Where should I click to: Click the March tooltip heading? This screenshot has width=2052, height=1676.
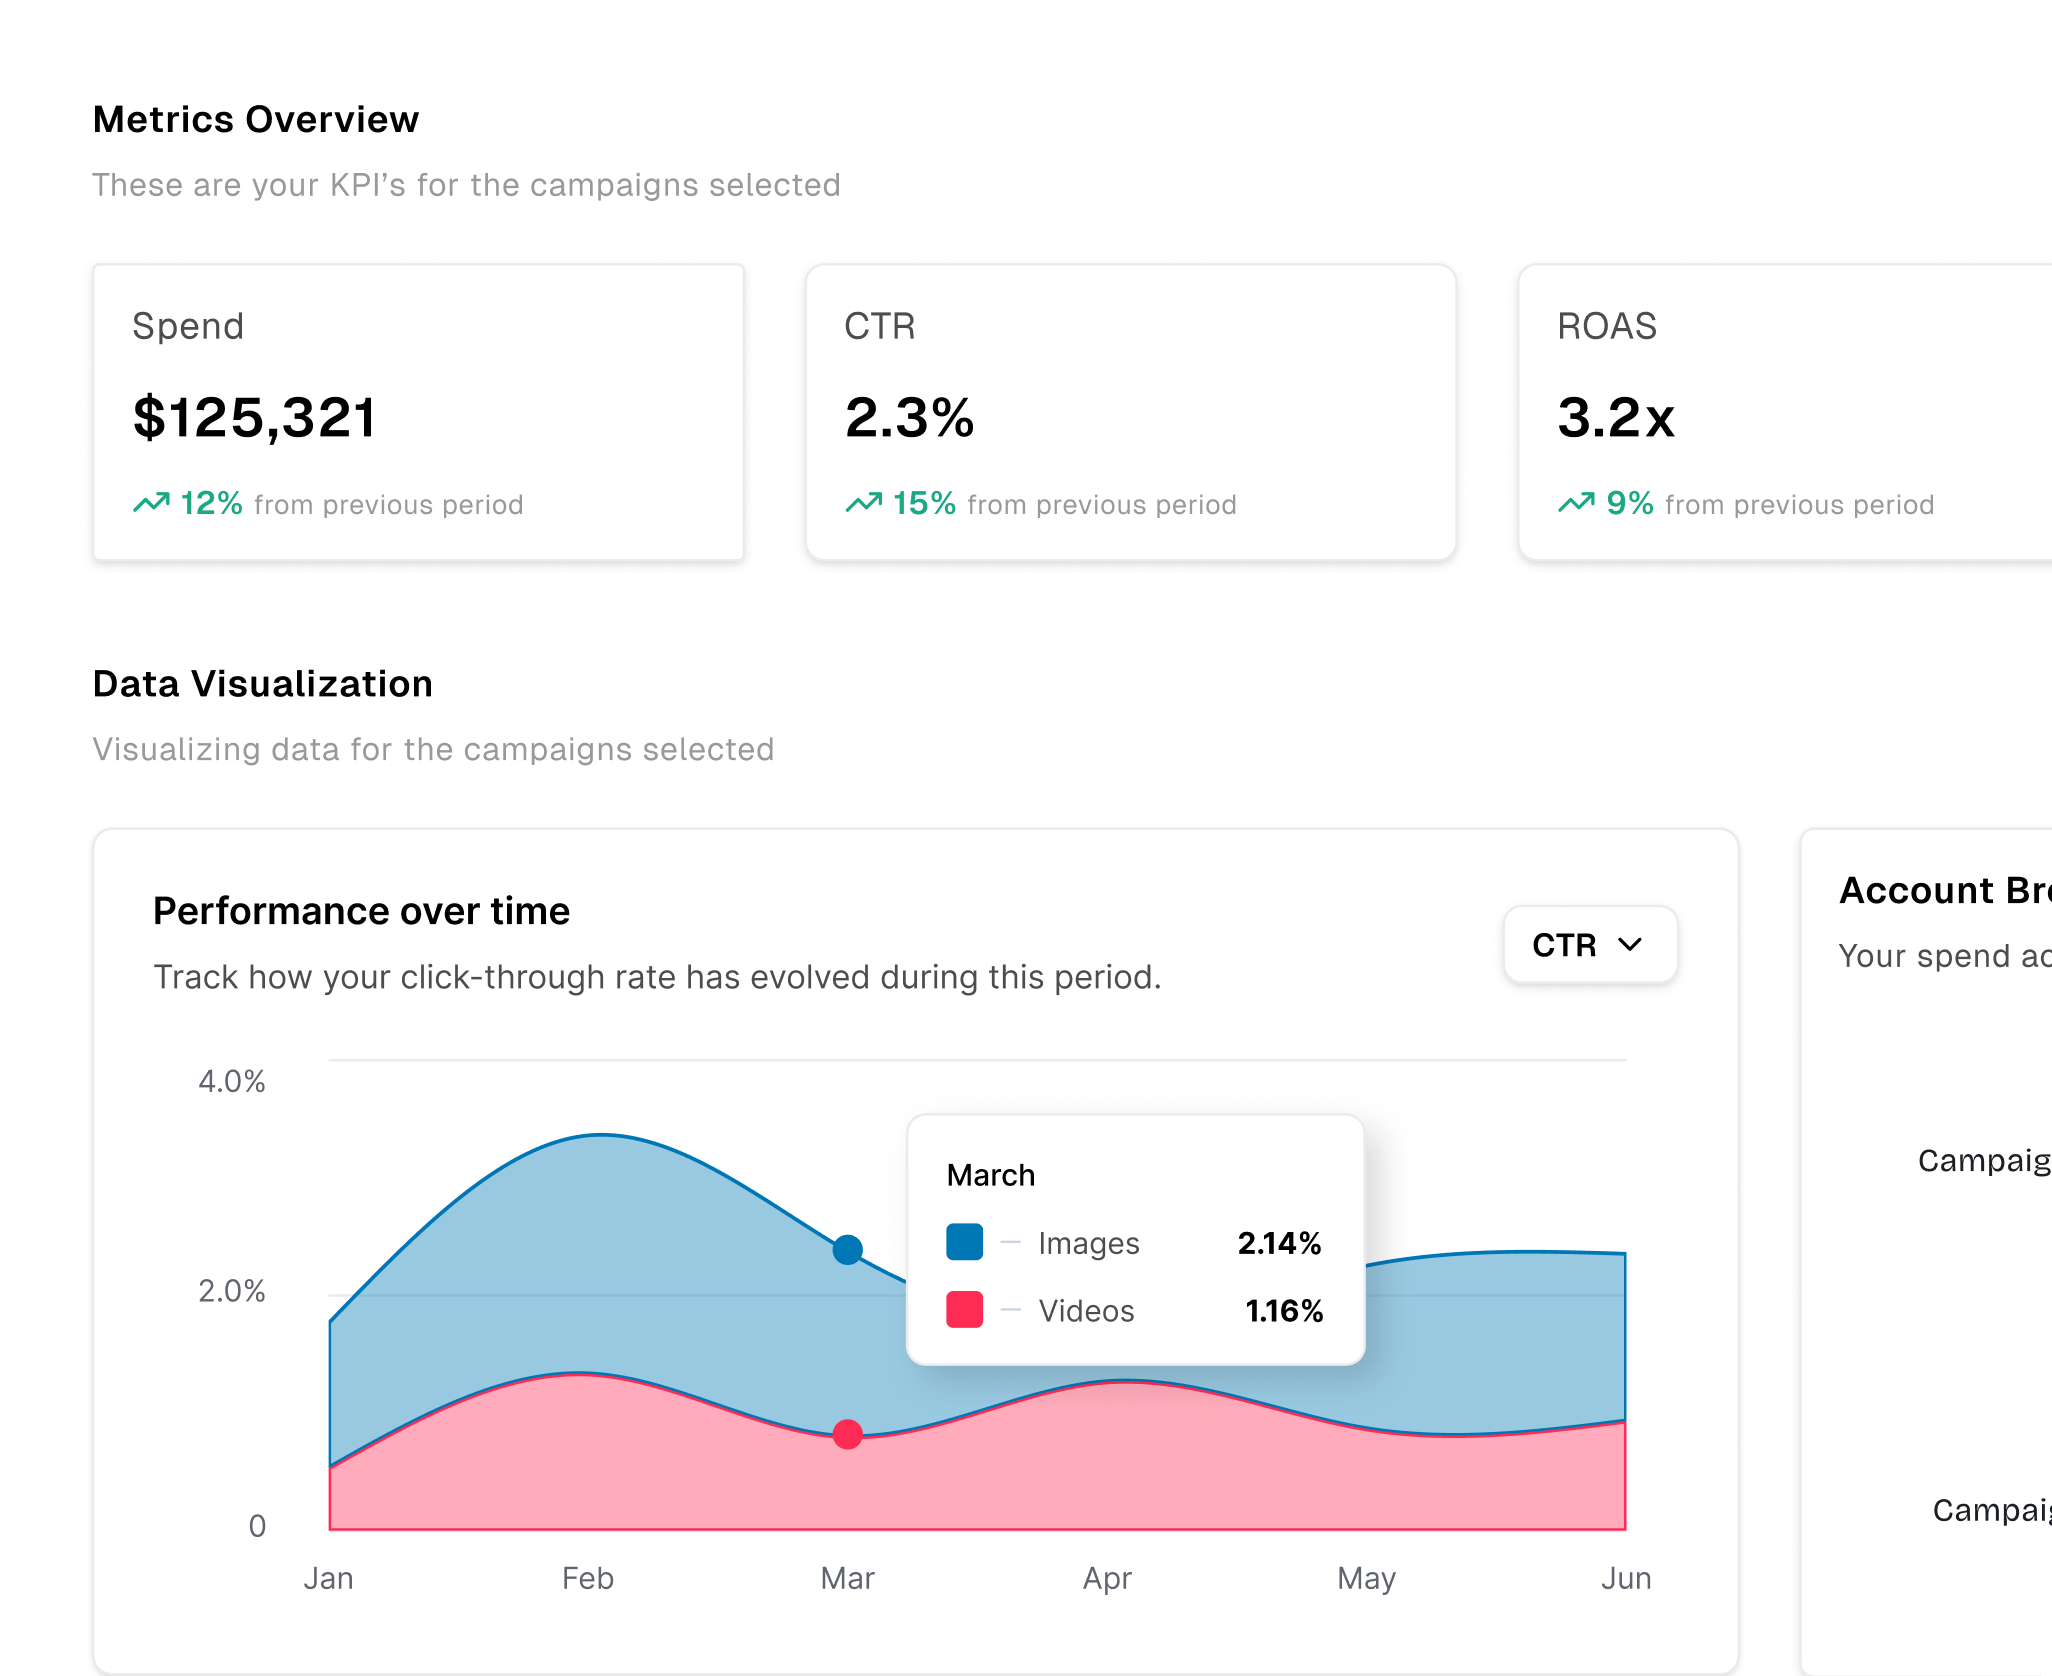click(x=991, y=1175)
